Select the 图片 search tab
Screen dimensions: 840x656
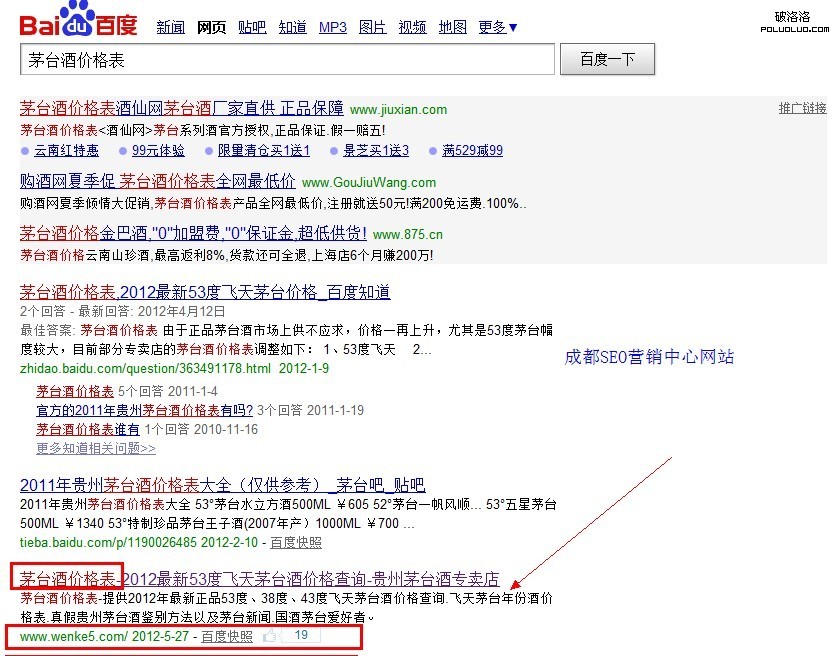coord(372,27)
